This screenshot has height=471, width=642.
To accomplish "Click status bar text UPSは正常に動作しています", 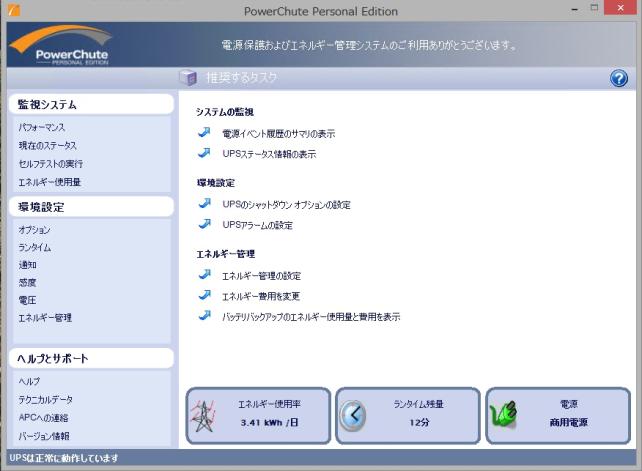I will [x=63, y=458].
